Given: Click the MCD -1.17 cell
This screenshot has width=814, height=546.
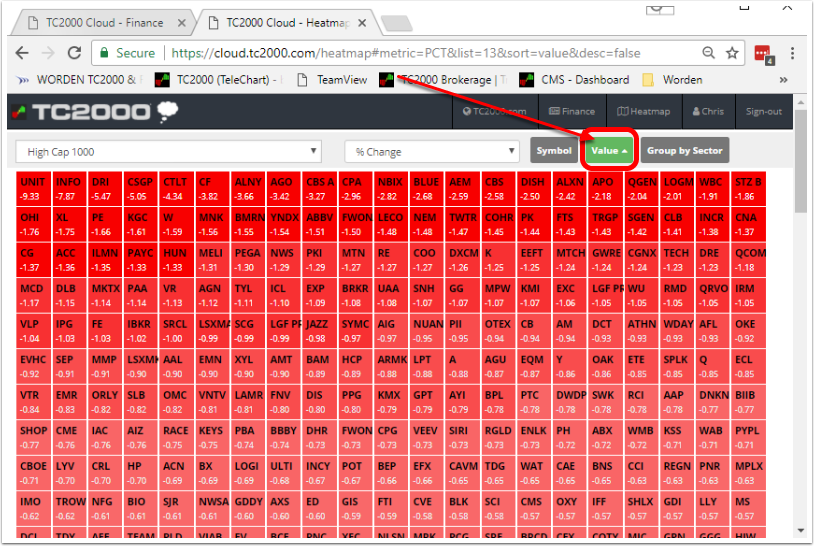Looking at the screenshot, I should point(34,295).
